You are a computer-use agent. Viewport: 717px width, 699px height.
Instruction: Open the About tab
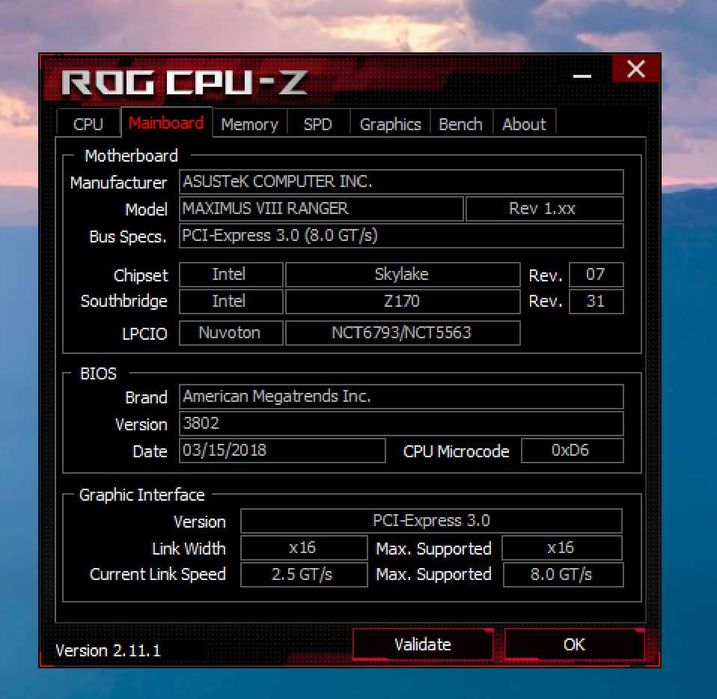(524, 124)
